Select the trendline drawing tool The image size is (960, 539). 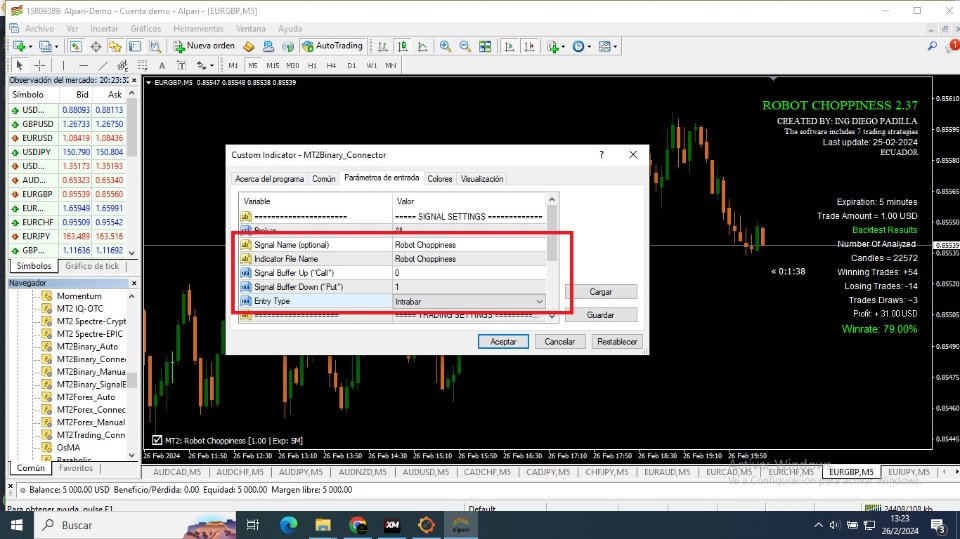103,65
